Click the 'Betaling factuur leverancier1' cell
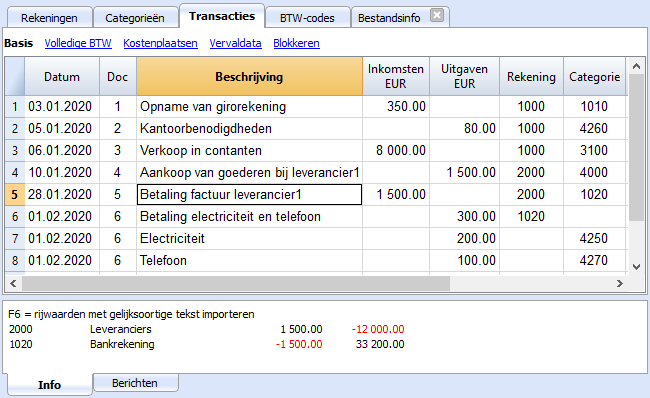 click(x=249, y=194)
